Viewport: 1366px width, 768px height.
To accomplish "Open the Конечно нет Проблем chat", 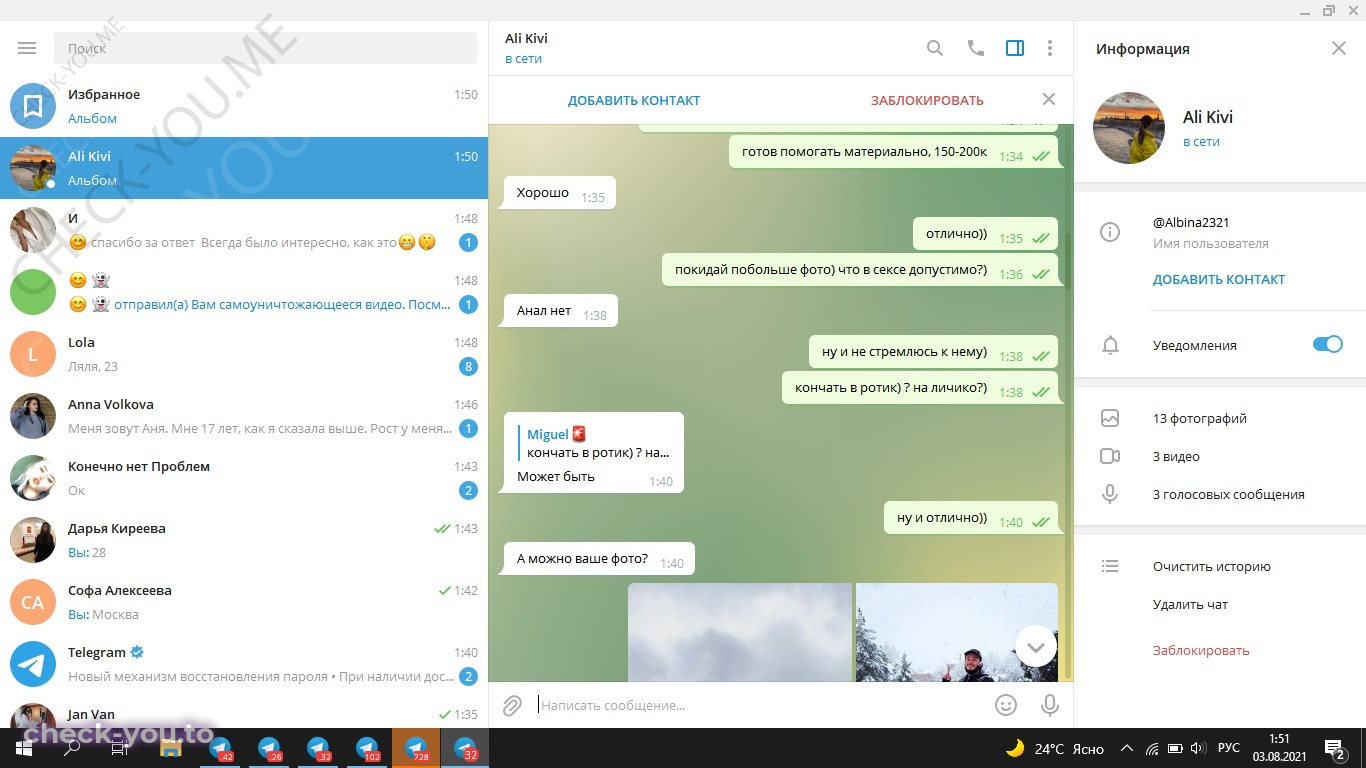I will coord(244,478).
